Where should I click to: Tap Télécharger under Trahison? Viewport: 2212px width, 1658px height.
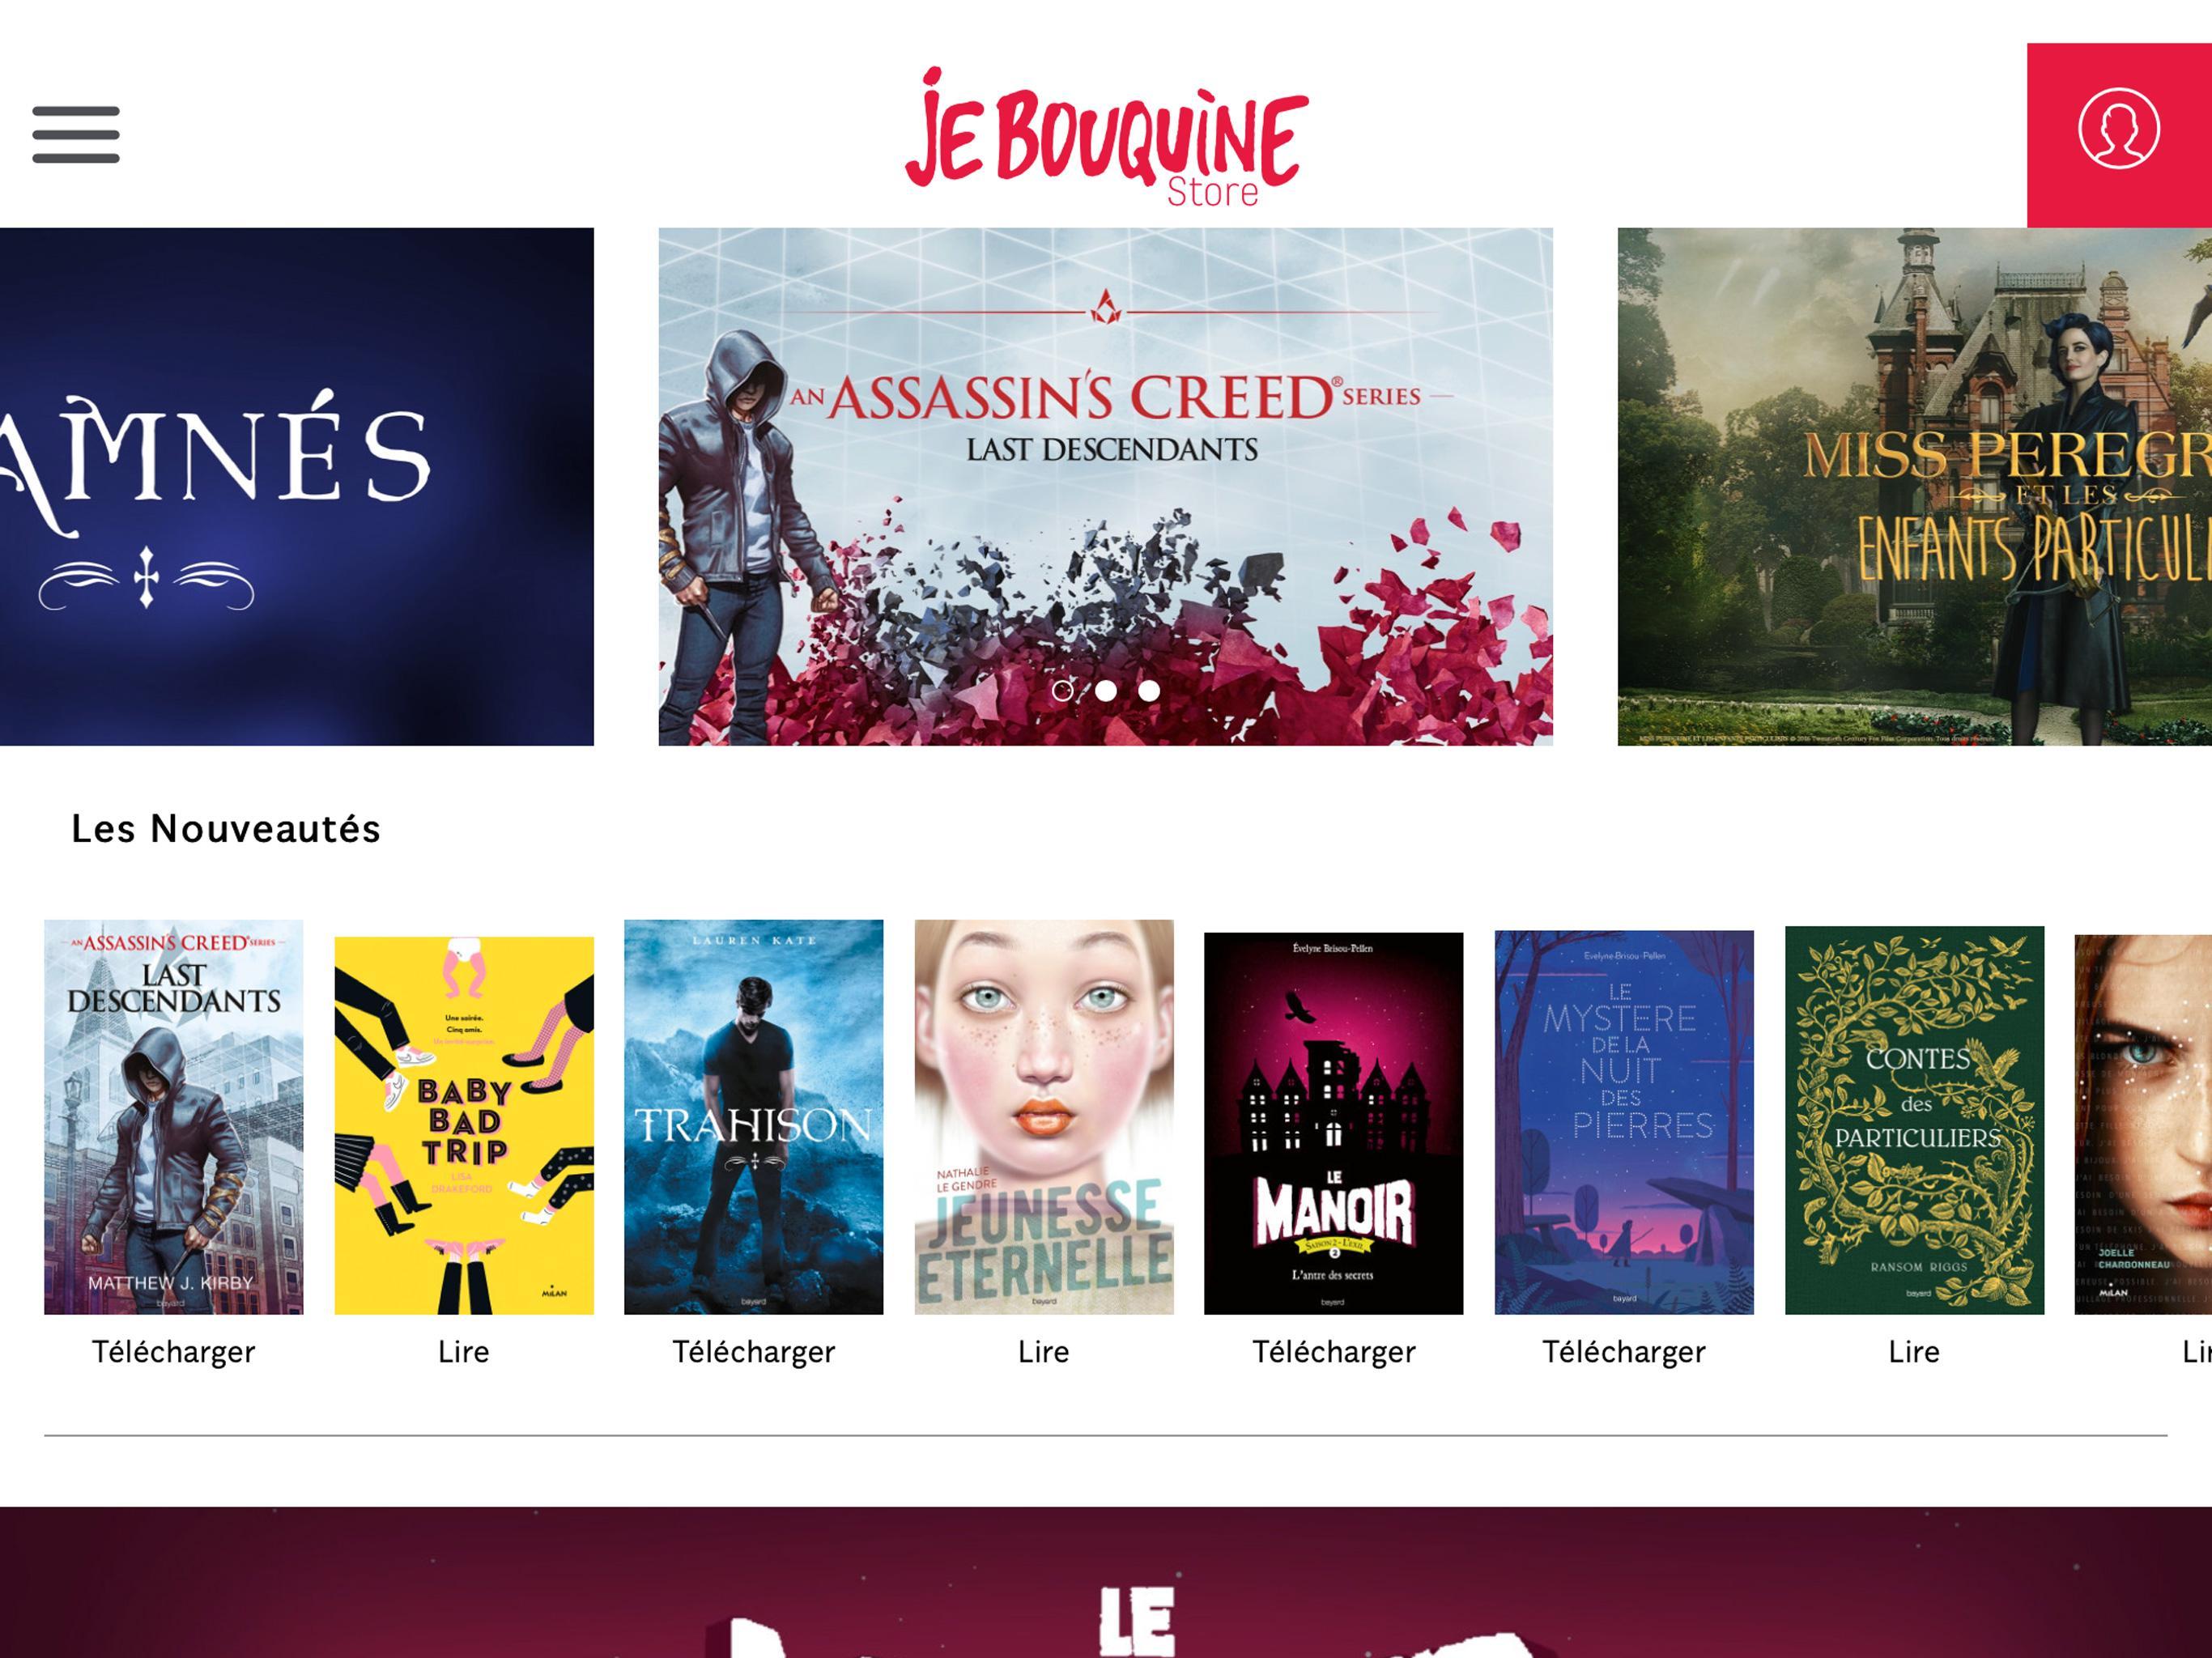[x=754, y=1352]
